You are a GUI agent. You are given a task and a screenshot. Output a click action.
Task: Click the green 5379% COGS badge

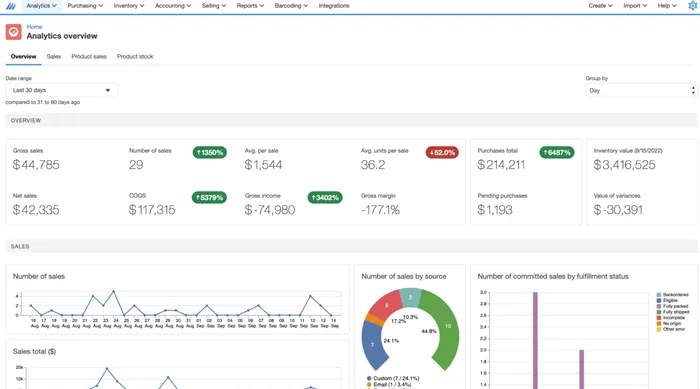click(209, 197)
